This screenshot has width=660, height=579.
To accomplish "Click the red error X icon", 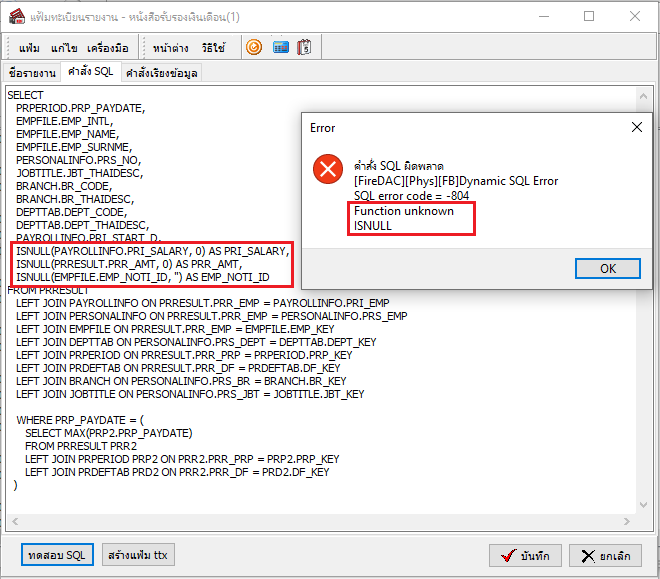I will 327,169.
